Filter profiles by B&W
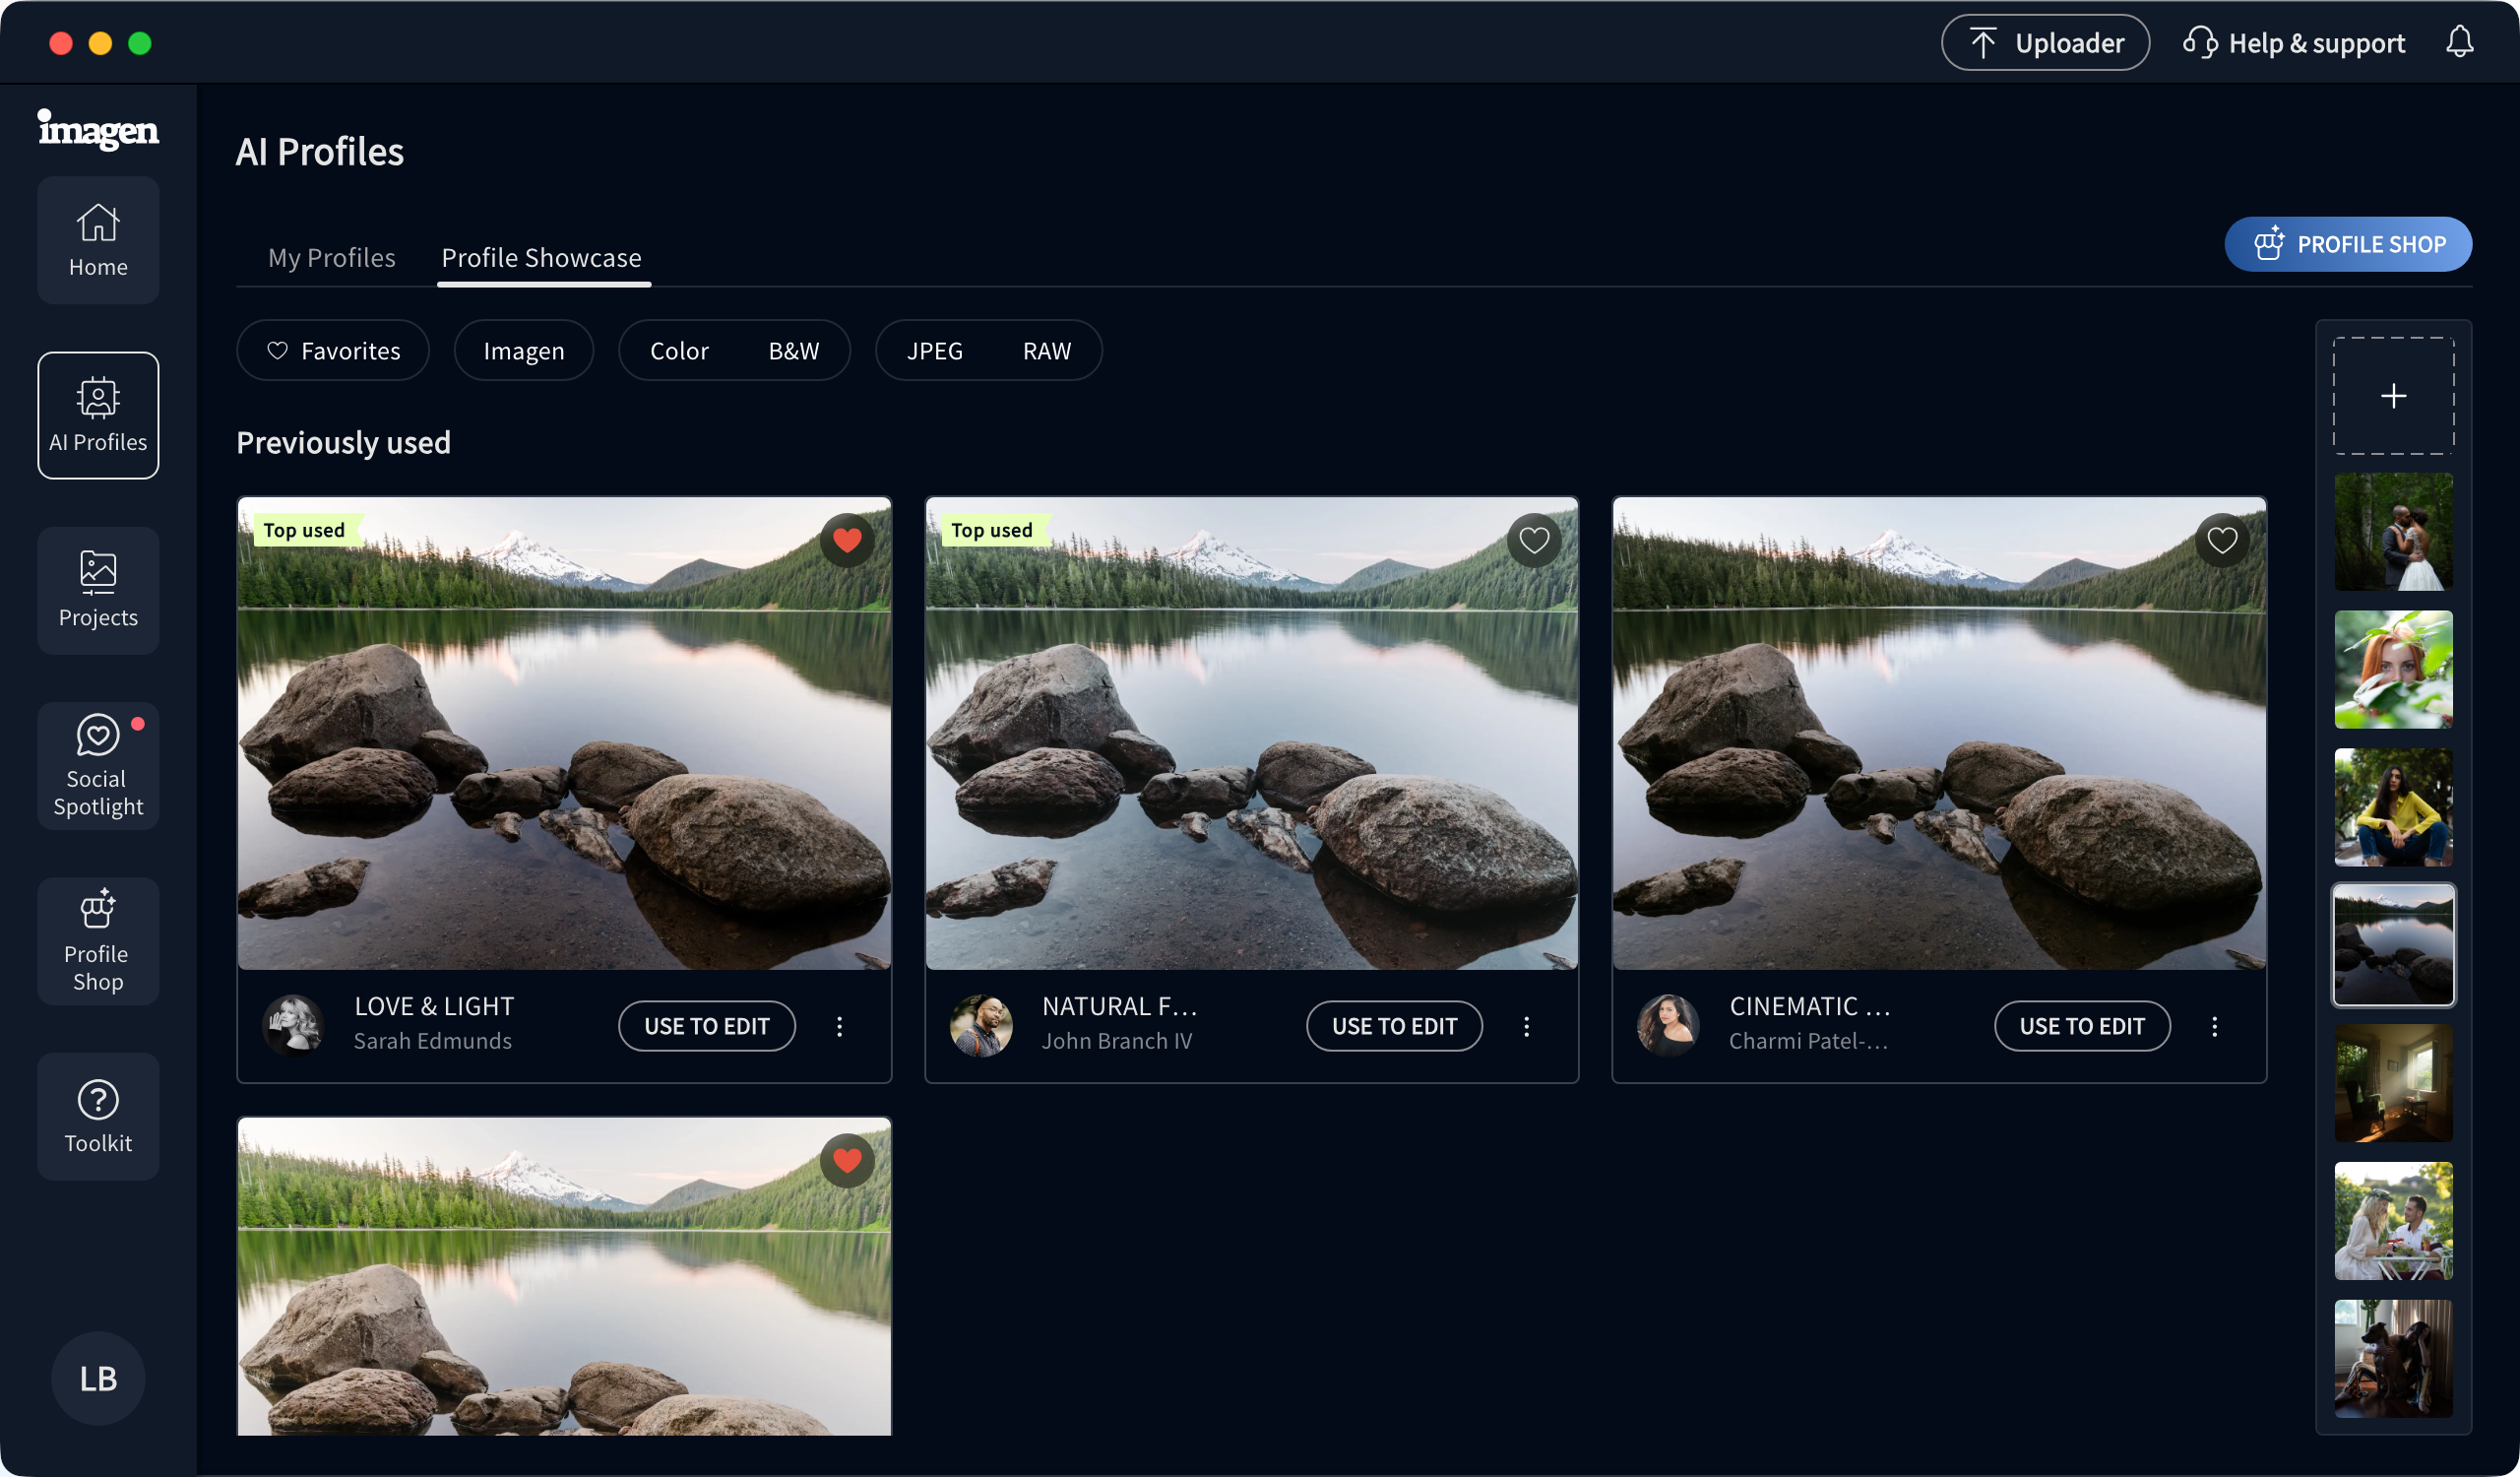This screenshot has height=1477, width=2520. tap(793, 351)
